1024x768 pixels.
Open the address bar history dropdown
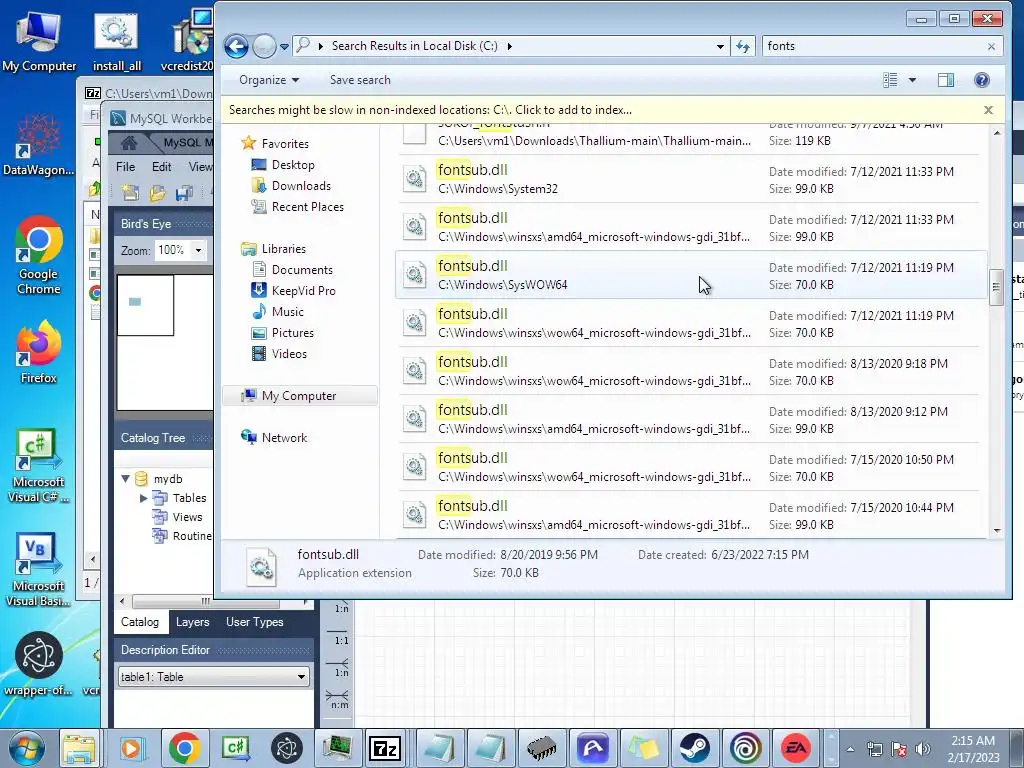(x=720, y=46)
